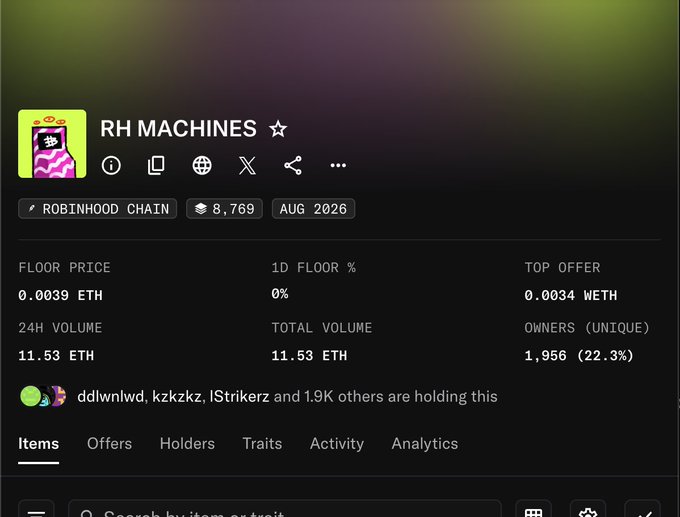The image size is (680, 517).
Task: Click the total volume 11.53 ETH value
Action: tap(309, 356)
